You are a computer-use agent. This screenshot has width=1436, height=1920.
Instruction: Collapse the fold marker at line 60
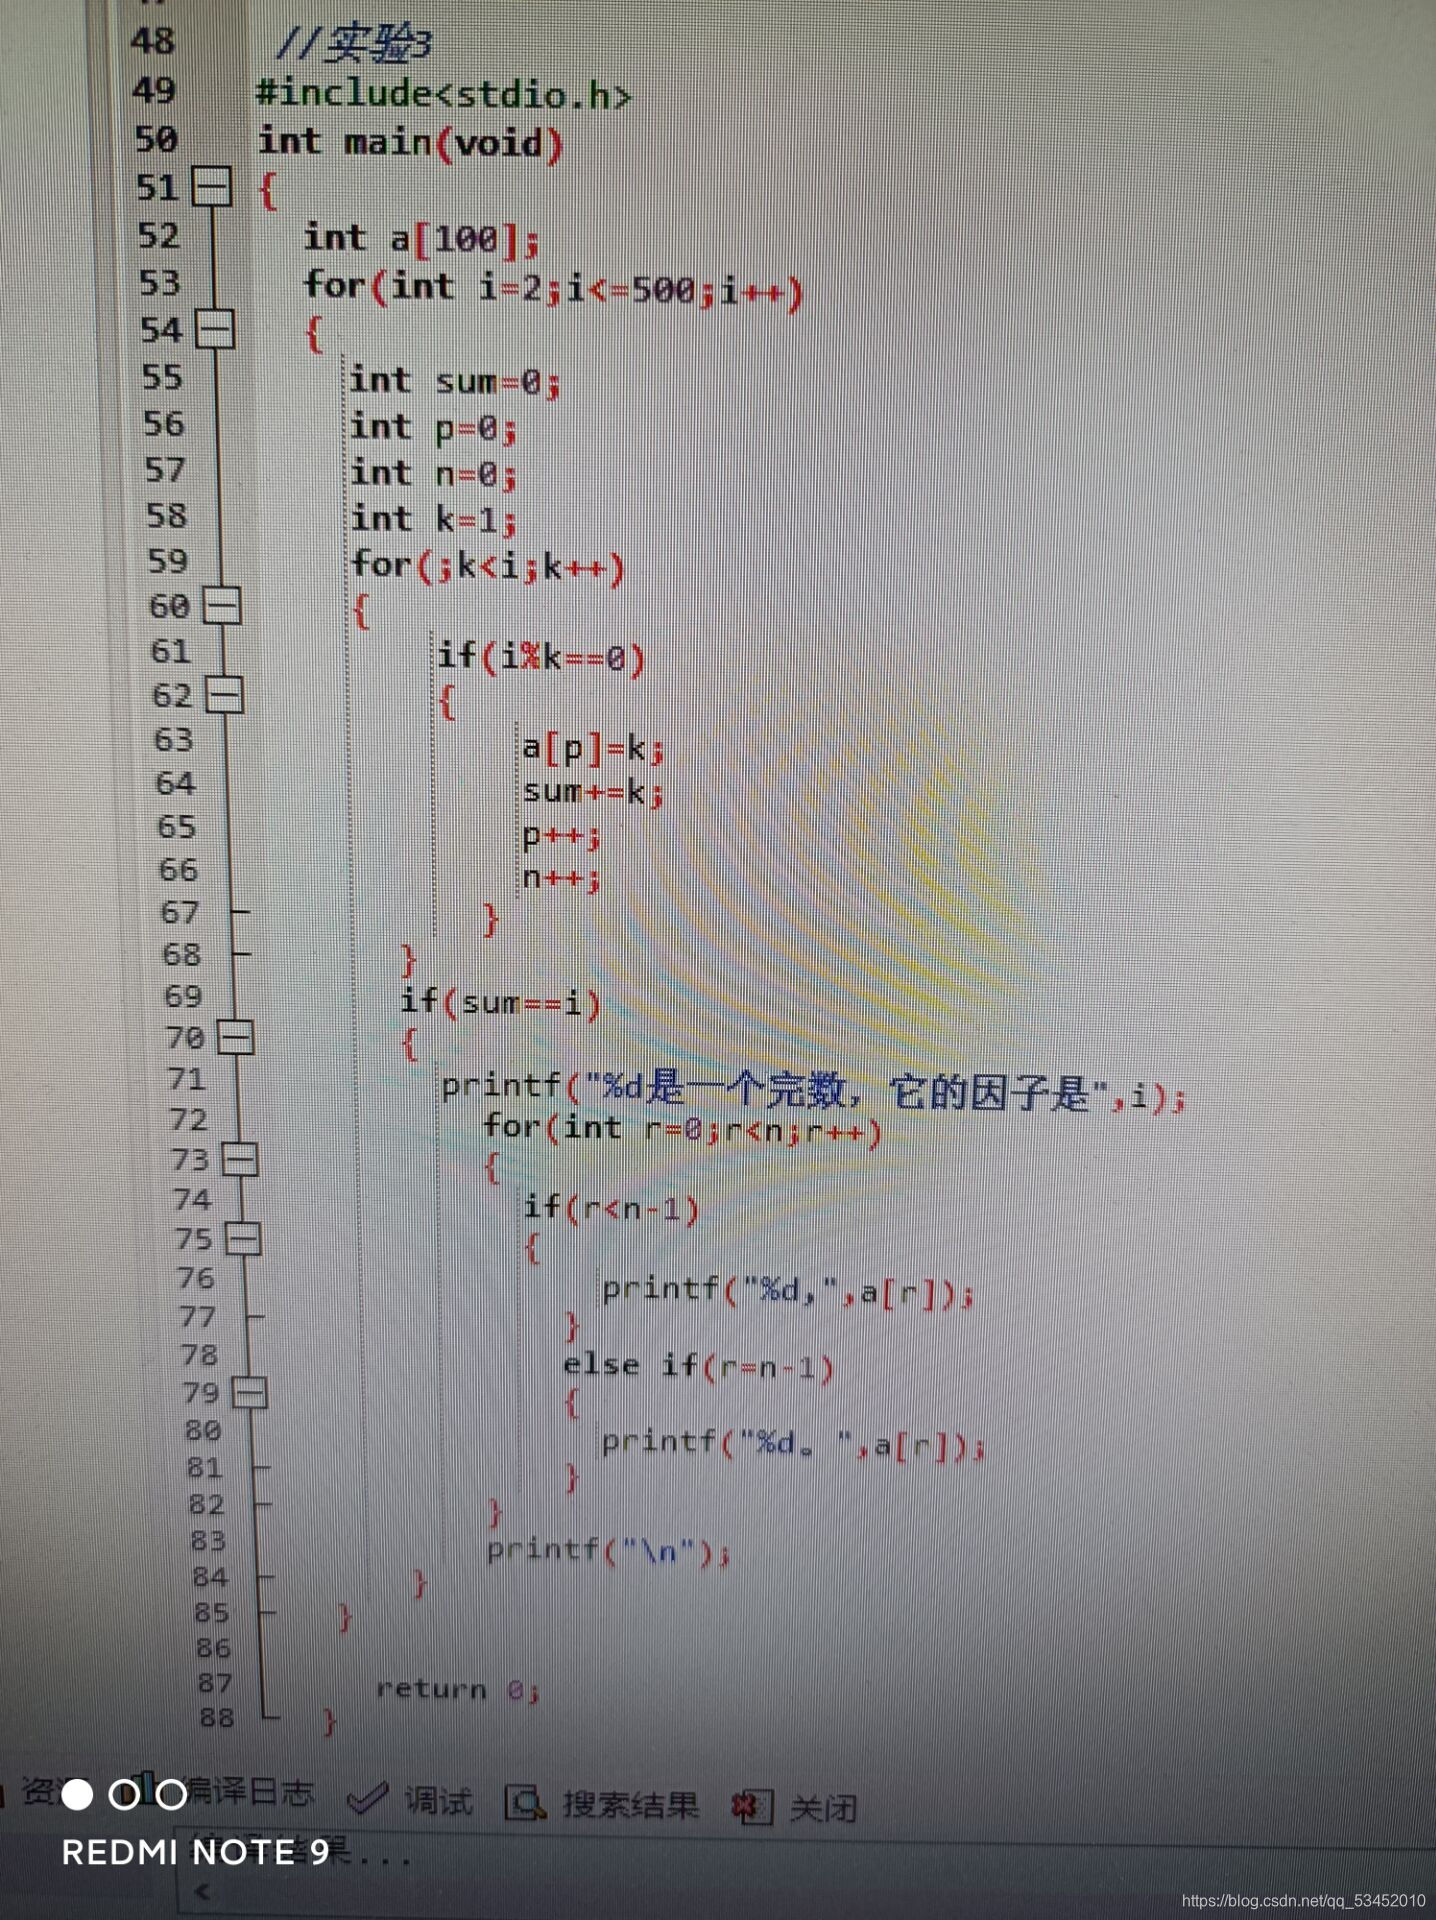[x=222, y=606]
